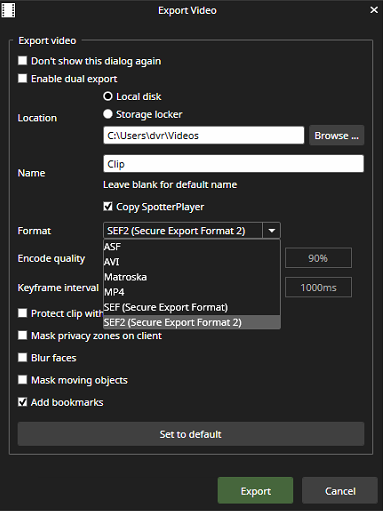This screenshot has height=511, width=383.
Task: Click the Format label
Action: tap(34, 231)
